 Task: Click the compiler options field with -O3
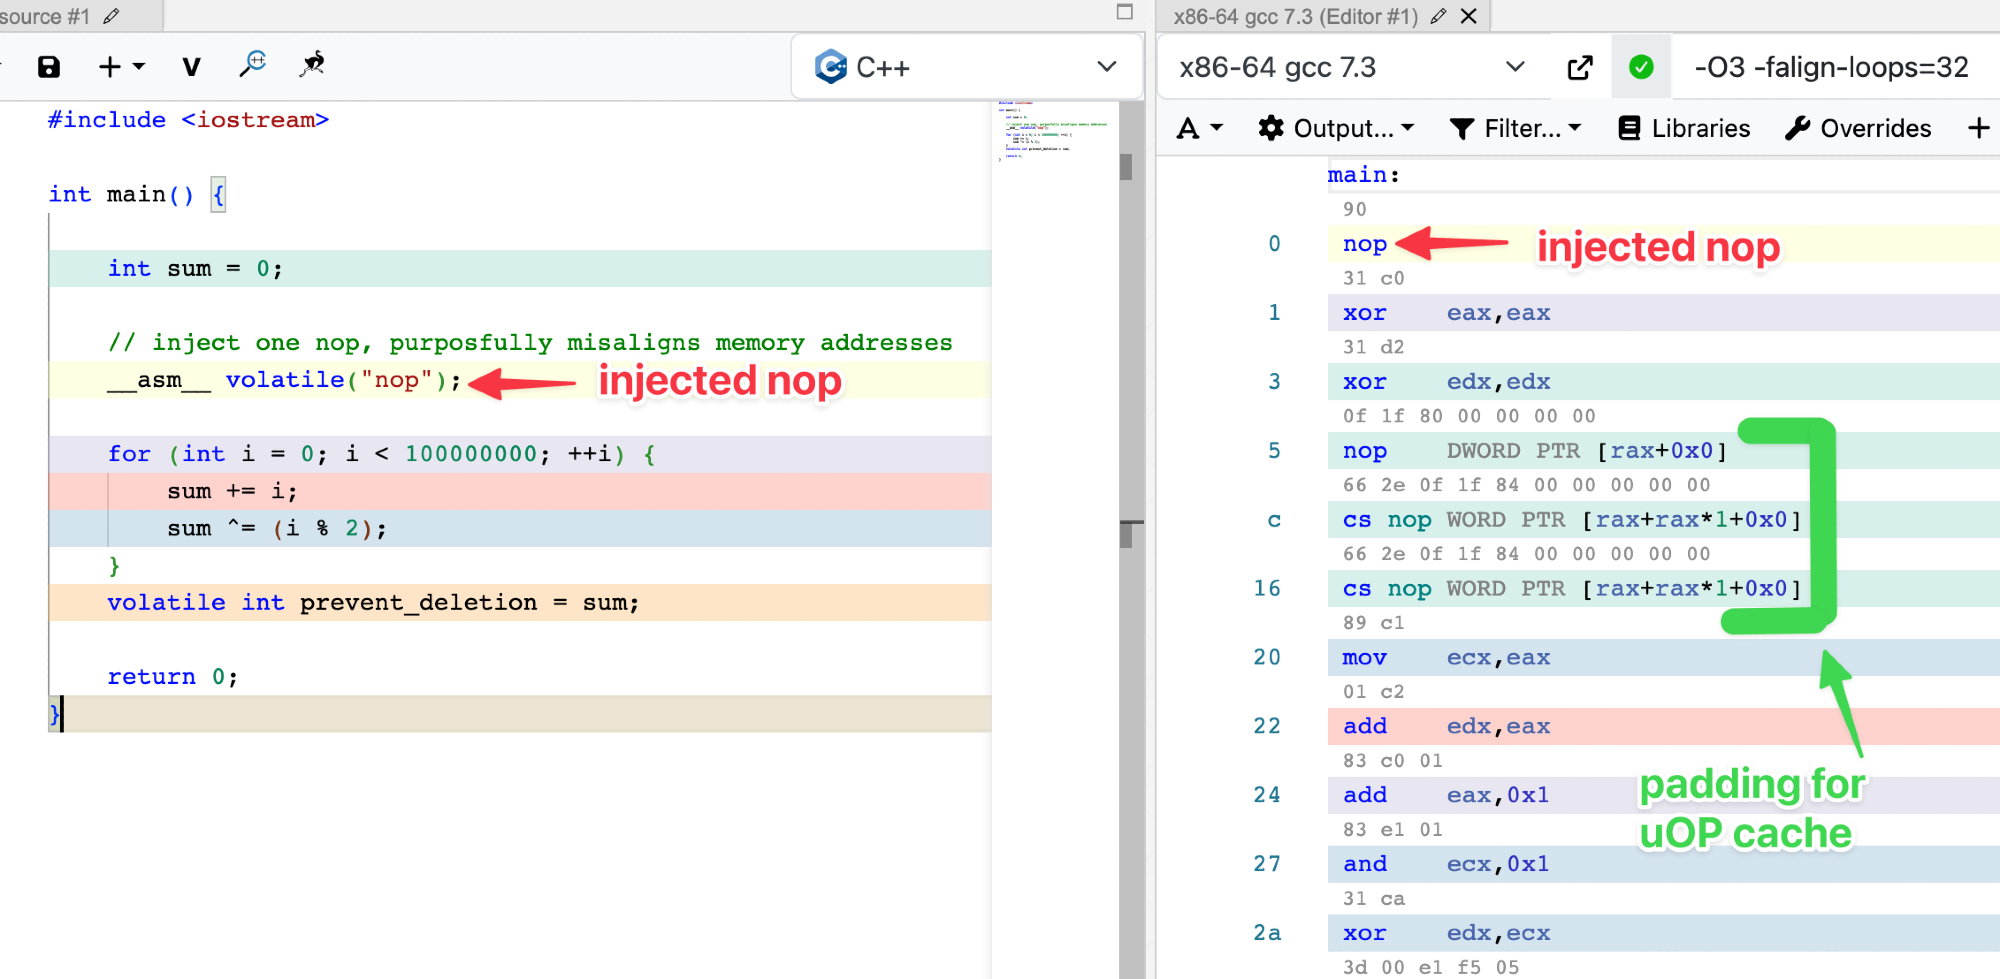point(1832,68)
